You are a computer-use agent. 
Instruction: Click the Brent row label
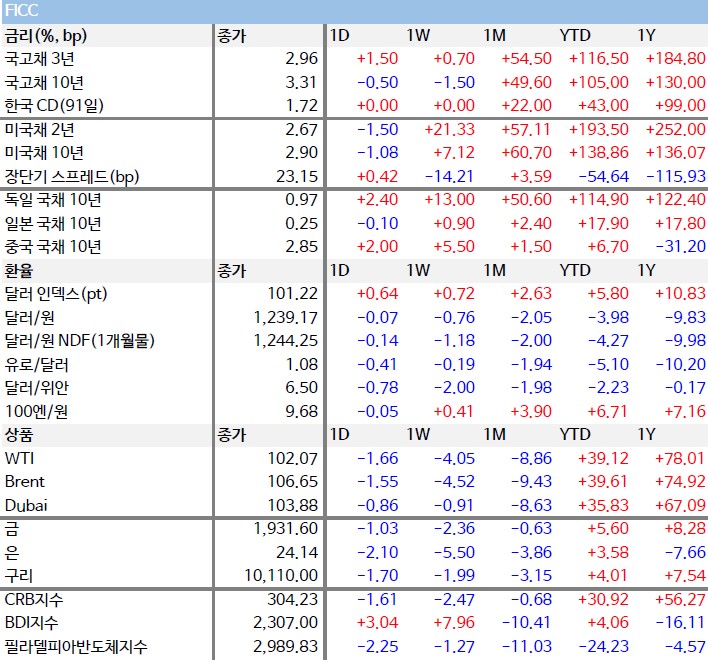click(25, 481)
